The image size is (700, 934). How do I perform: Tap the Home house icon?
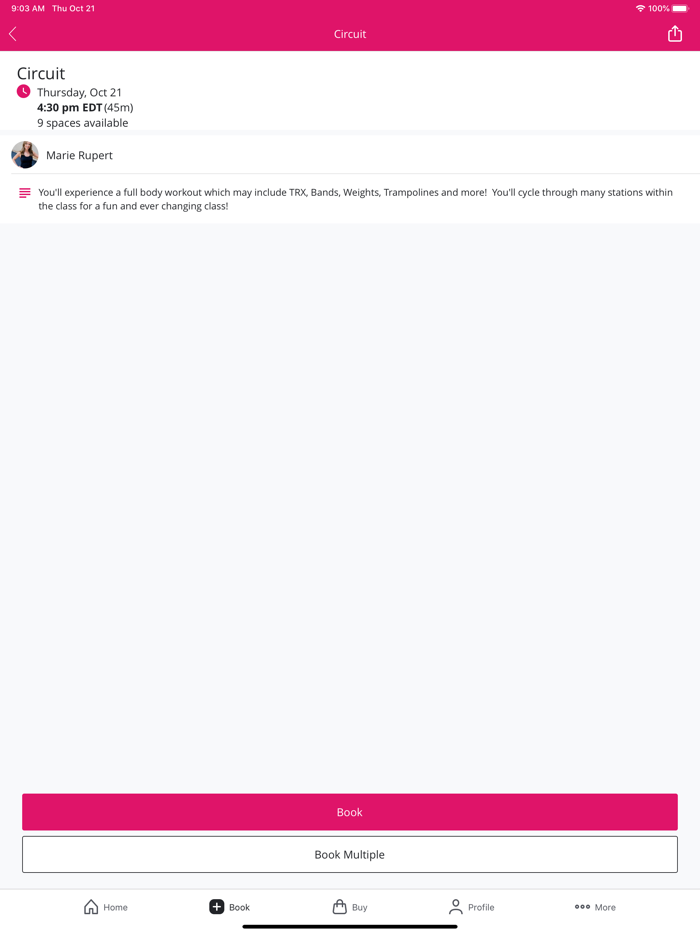click(x=91, y=907)
